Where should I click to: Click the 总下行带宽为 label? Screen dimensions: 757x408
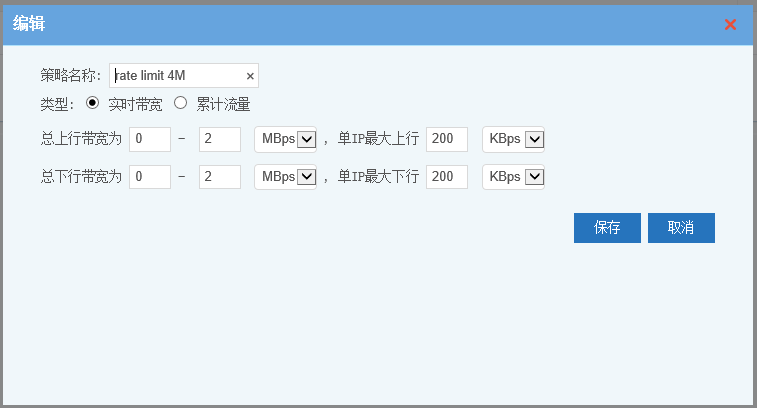point(81,177)
